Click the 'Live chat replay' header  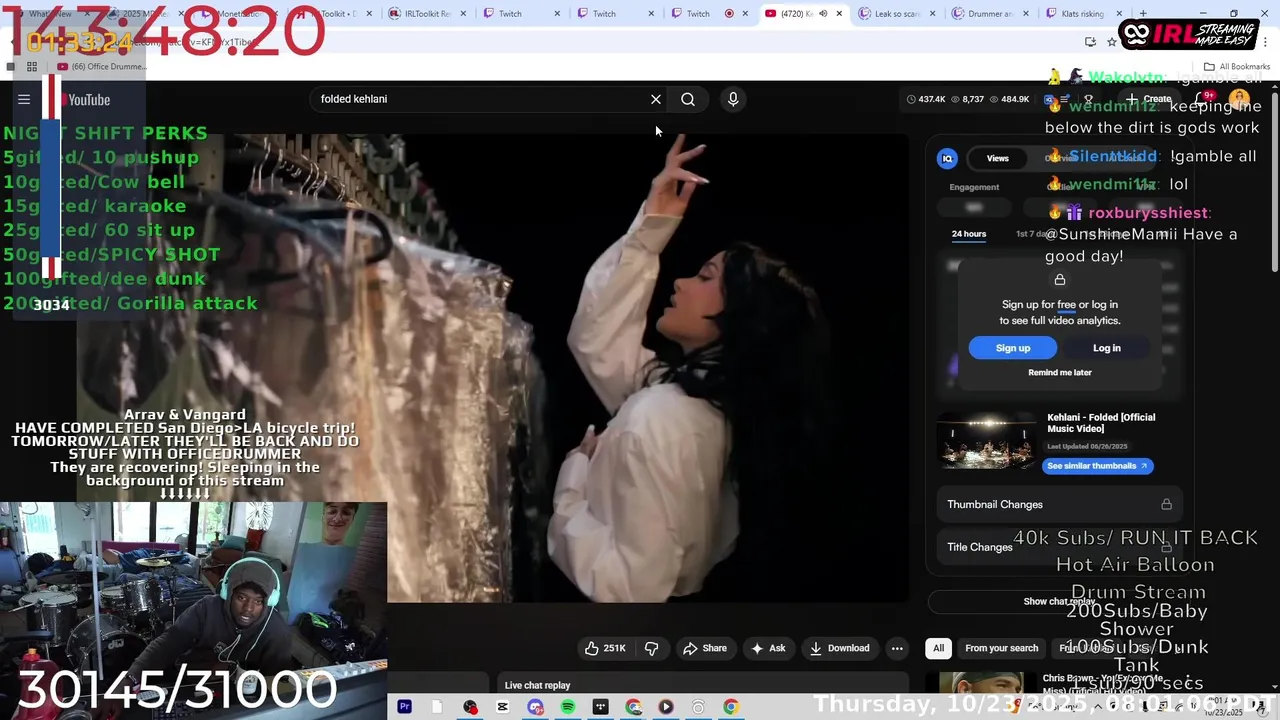pos(537,685)
